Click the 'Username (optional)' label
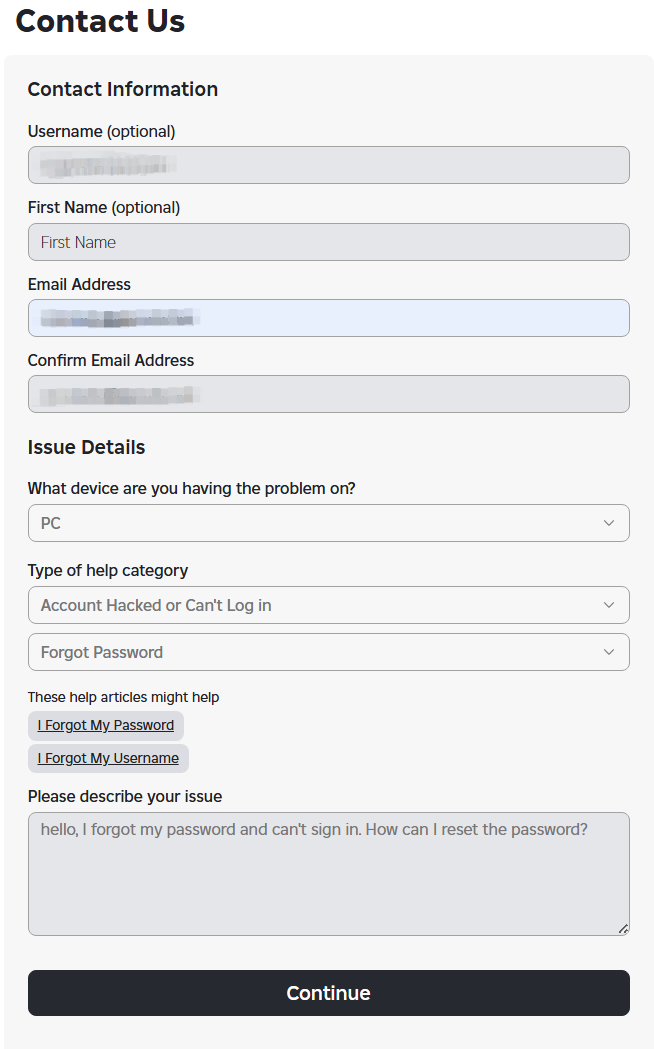 pyautogui.click(x=101, y=131)
